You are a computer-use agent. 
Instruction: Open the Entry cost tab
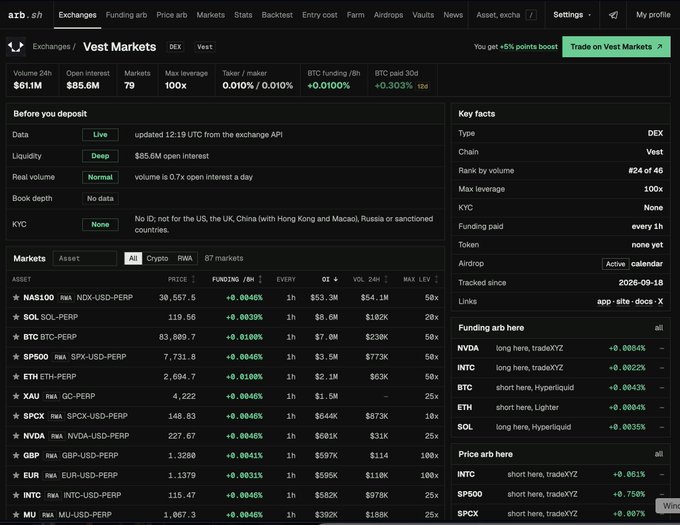pos(320,15)
